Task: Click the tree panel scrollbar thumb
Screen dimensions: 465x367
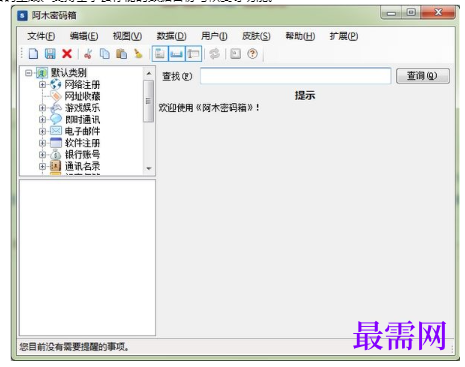Action: 149,101
